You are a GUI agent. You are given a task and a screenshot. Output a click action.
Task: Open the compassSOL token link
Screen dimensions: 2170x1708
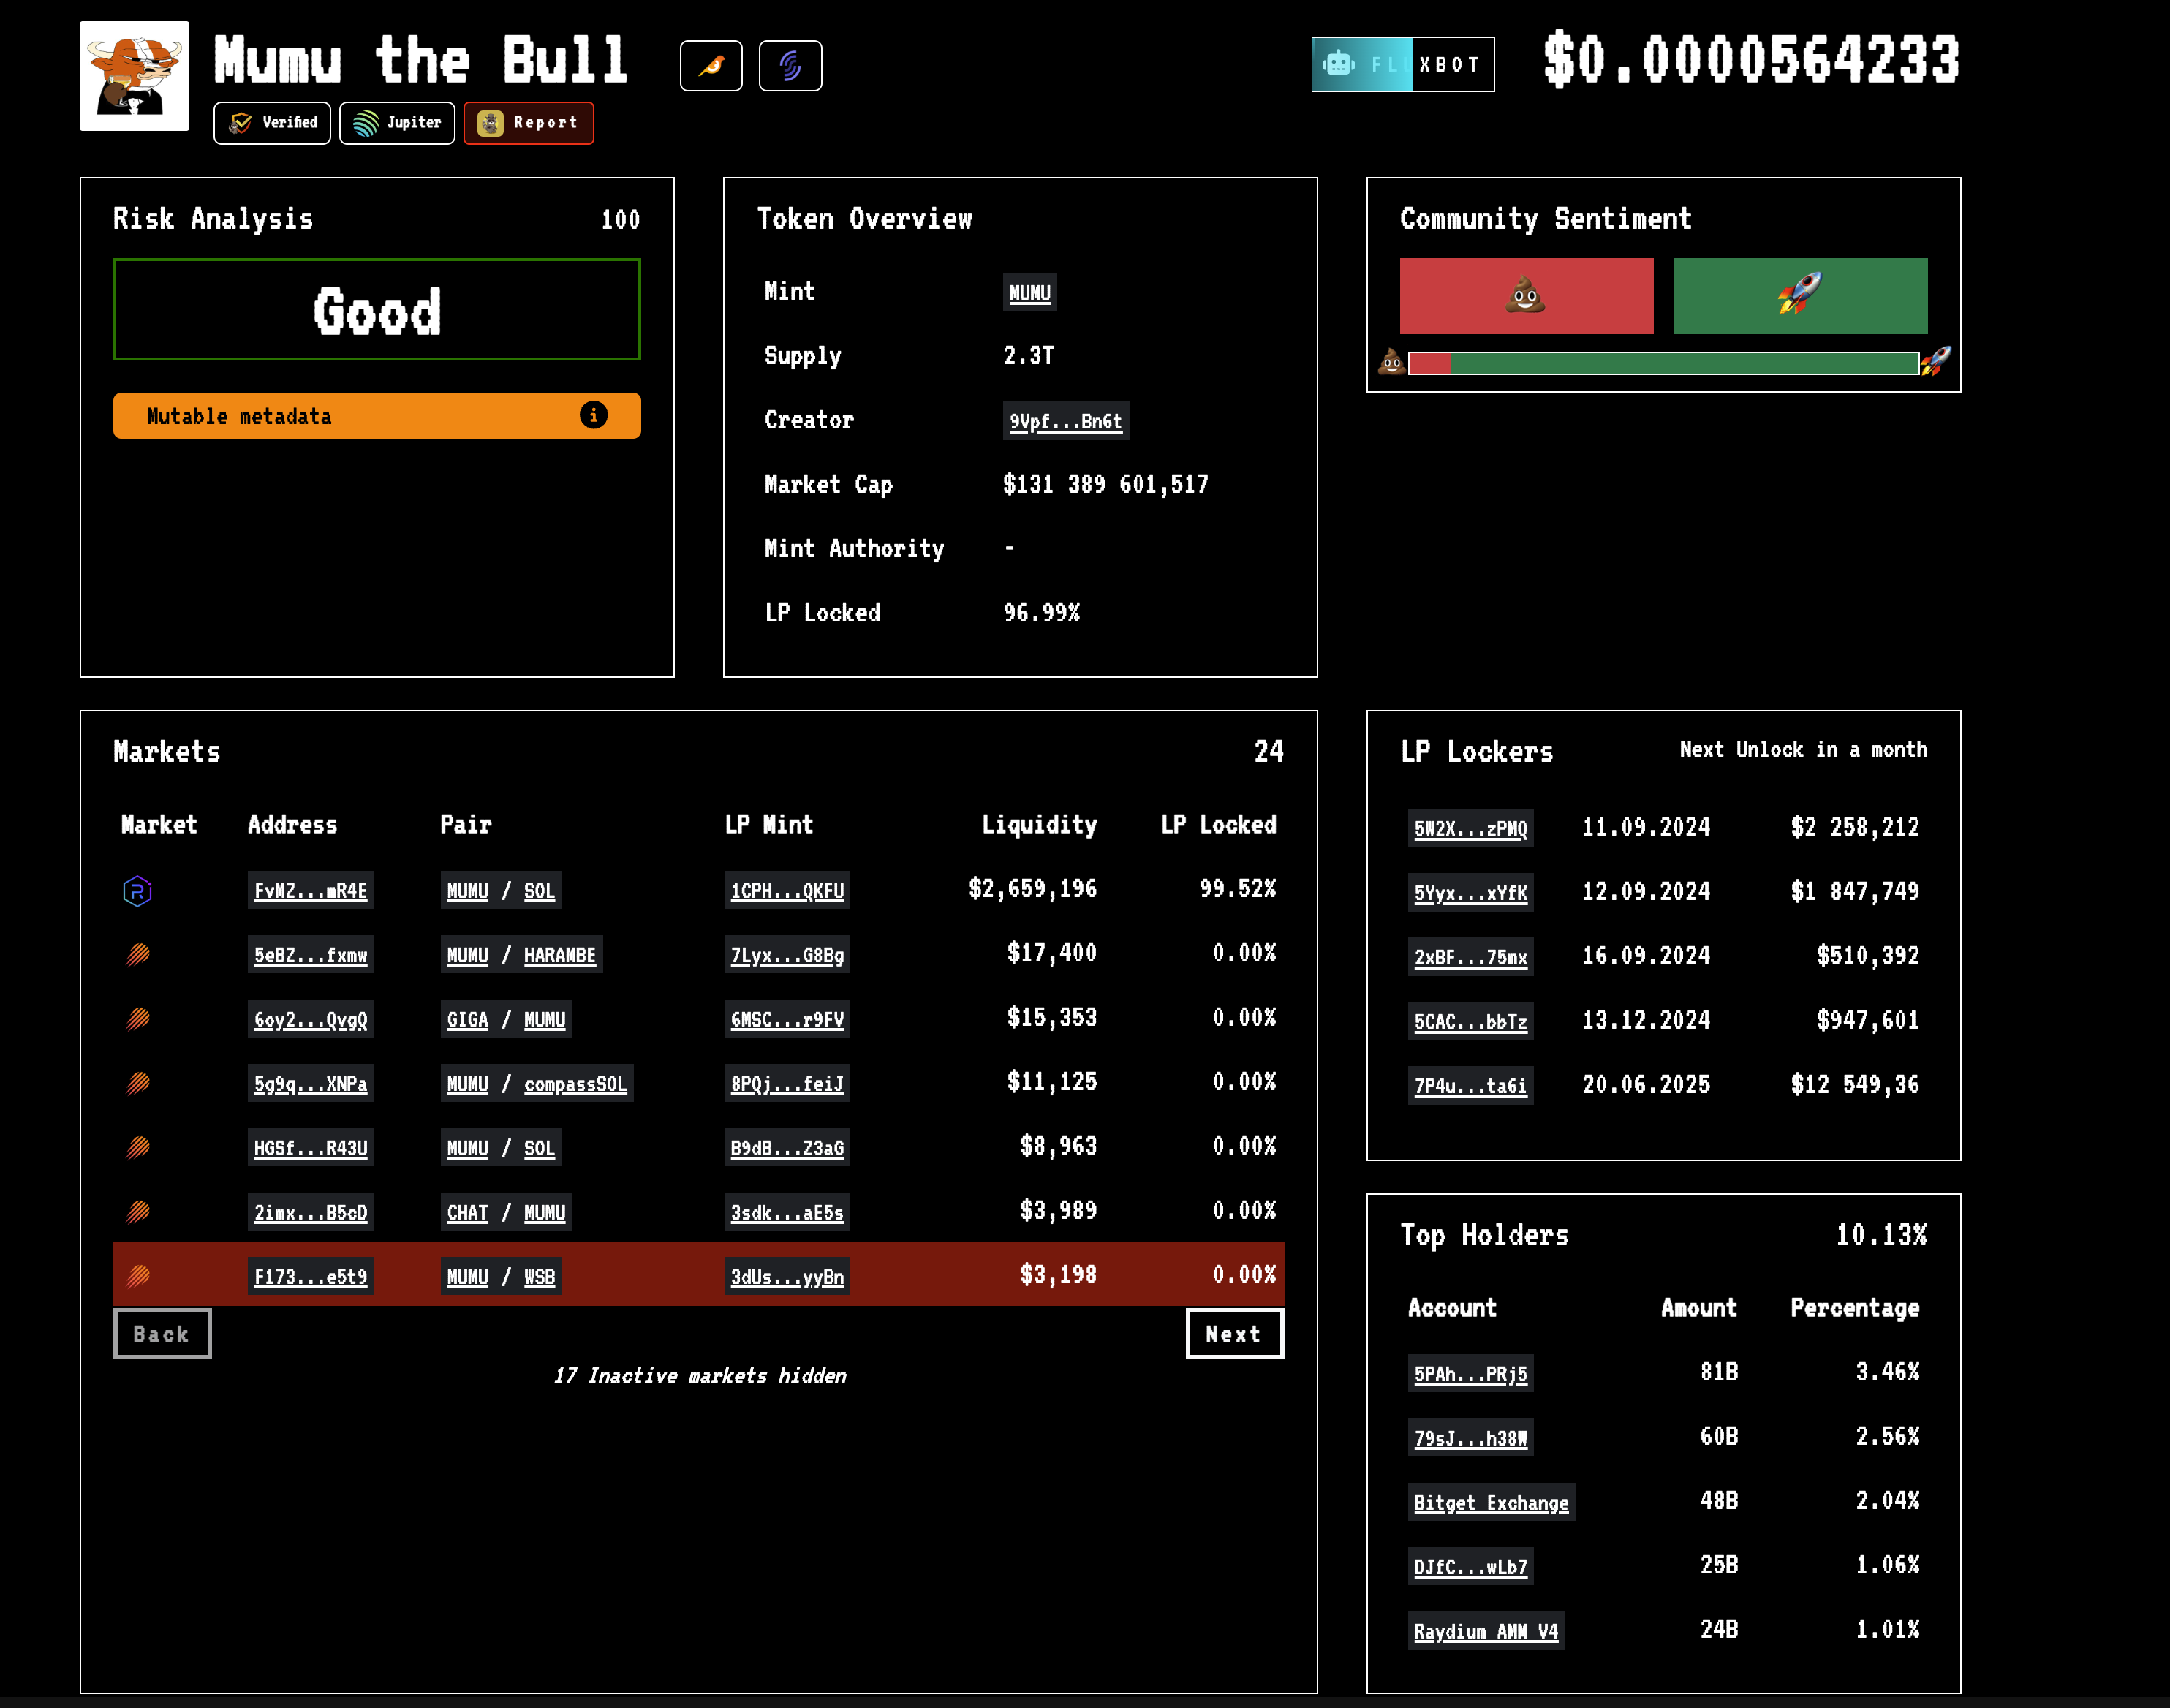(576, 1083)
